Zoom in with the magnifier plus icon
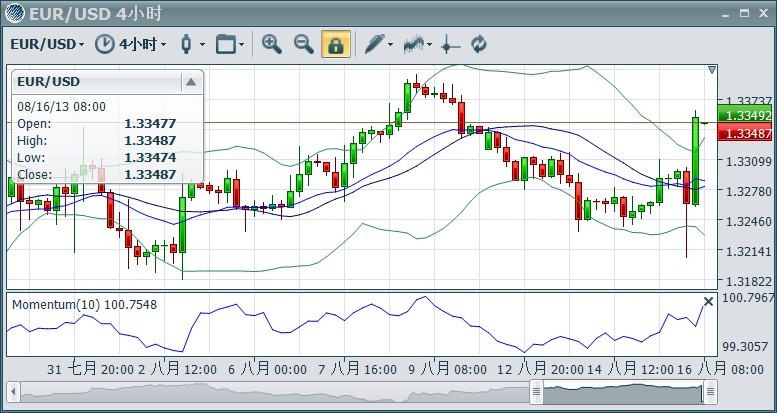This screenshot has width=777, height=413. [x=272, y=44]
